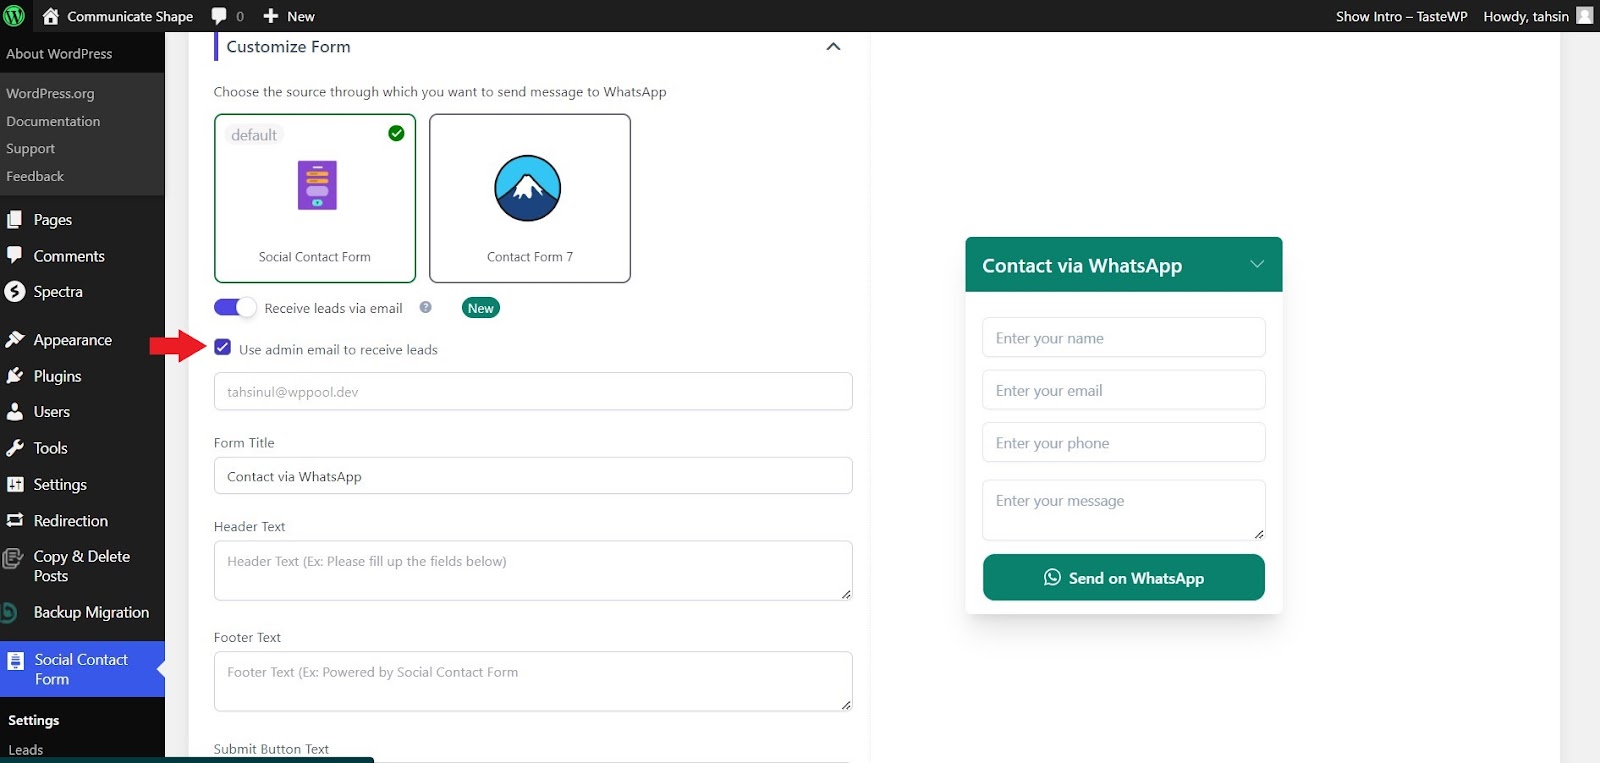The image size is (1600, 763).
Task: Click Show Intro – TasteWP link
Action: tap(1401, 16)
